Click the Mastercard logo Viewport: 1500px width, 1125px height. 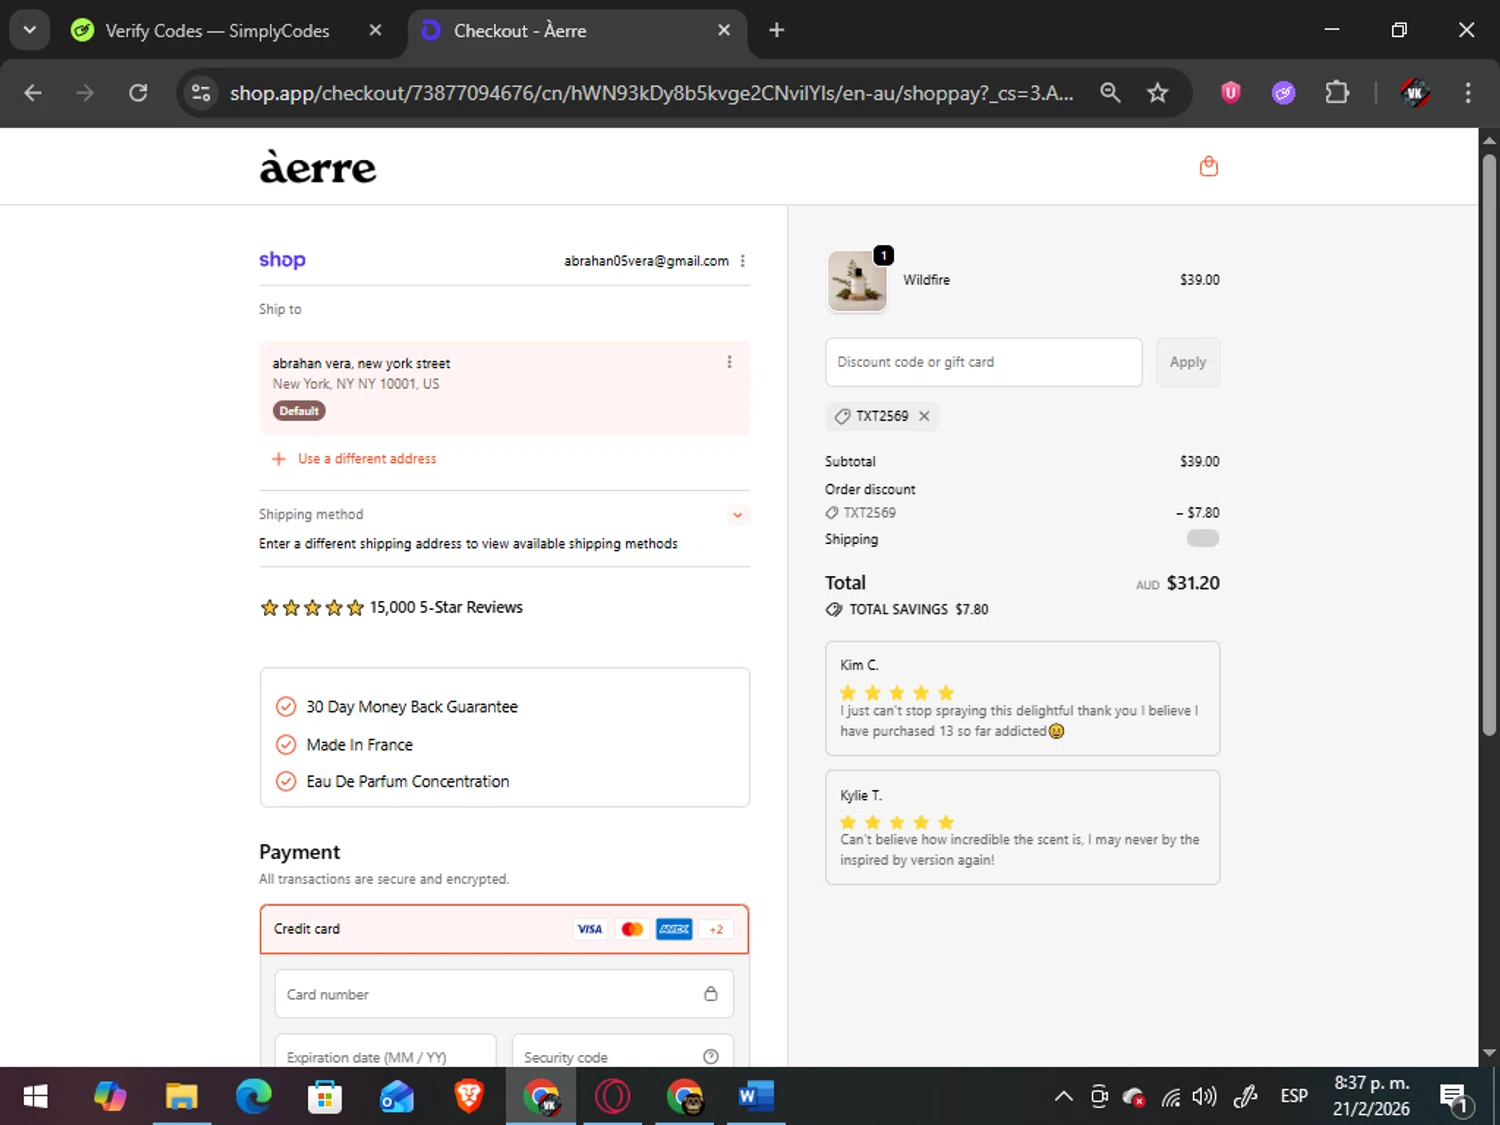[x=632, y=929]
